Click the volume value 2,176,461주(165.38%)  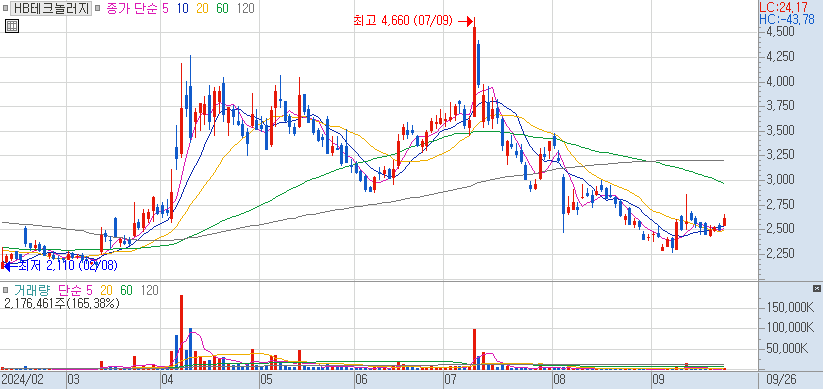62,303
